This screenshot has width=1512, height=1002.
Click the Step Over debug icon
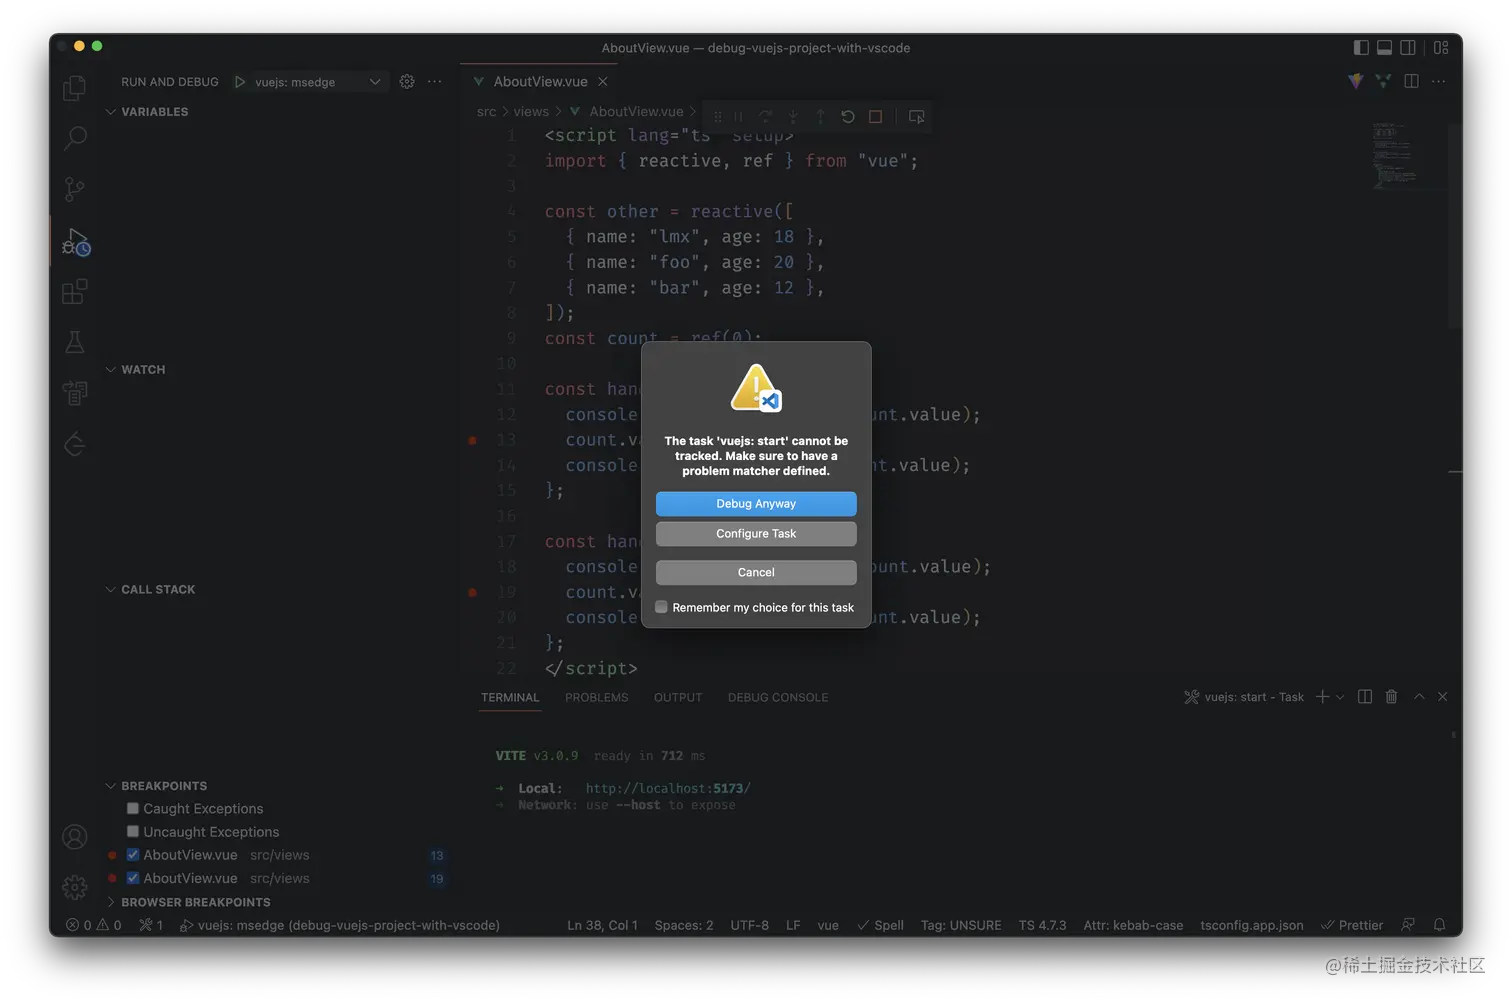(x=765, y=117)
